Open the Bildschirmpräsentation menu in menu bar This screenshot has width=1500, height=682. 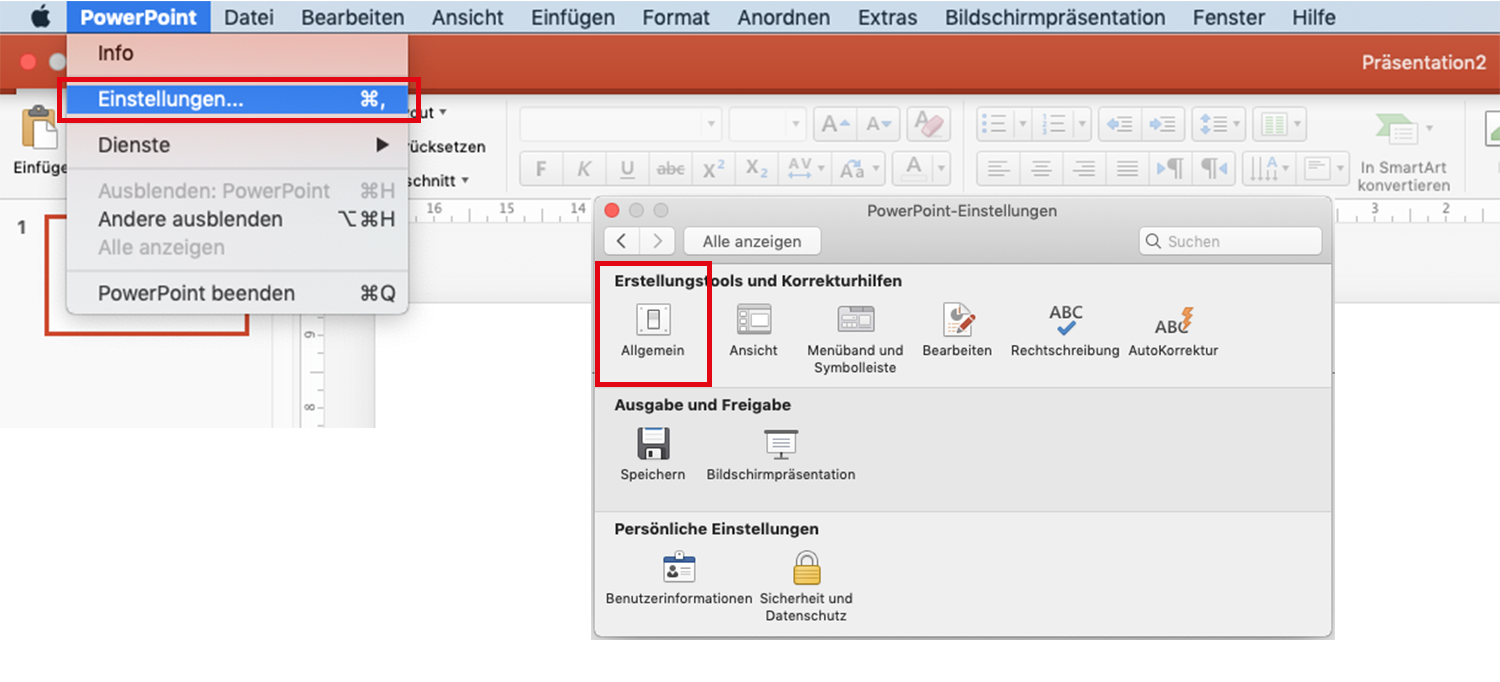point(1055,17)
